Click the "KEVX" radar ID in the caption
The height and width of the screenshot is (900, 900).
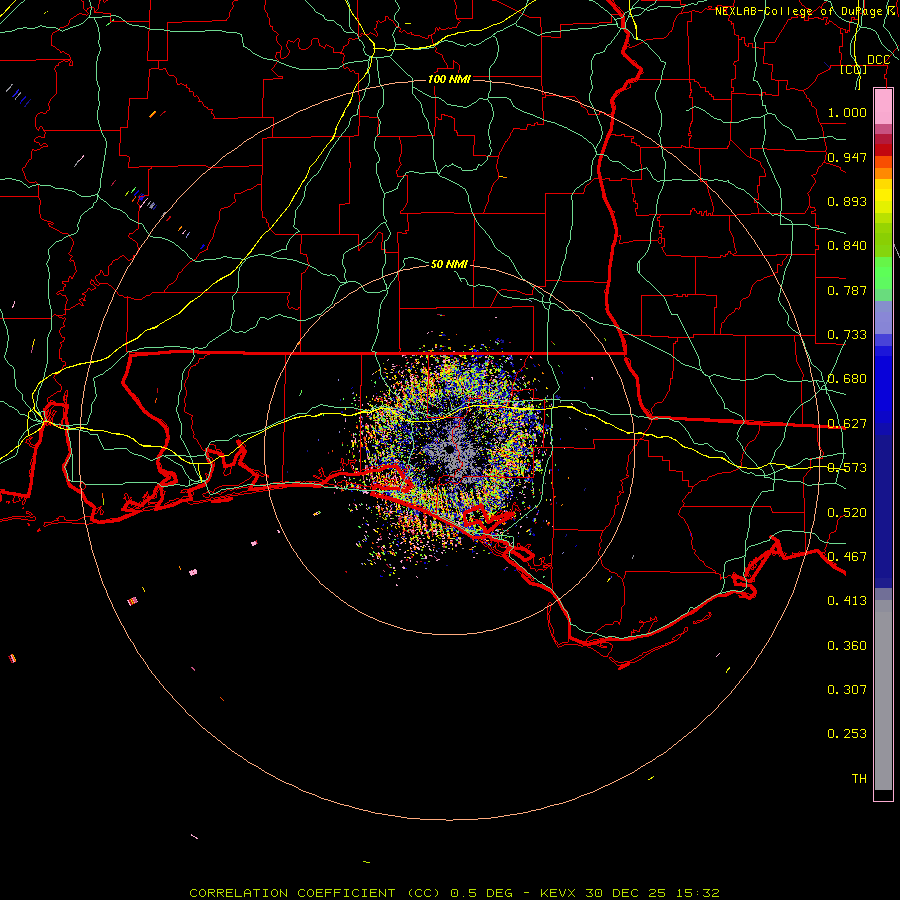559,893
